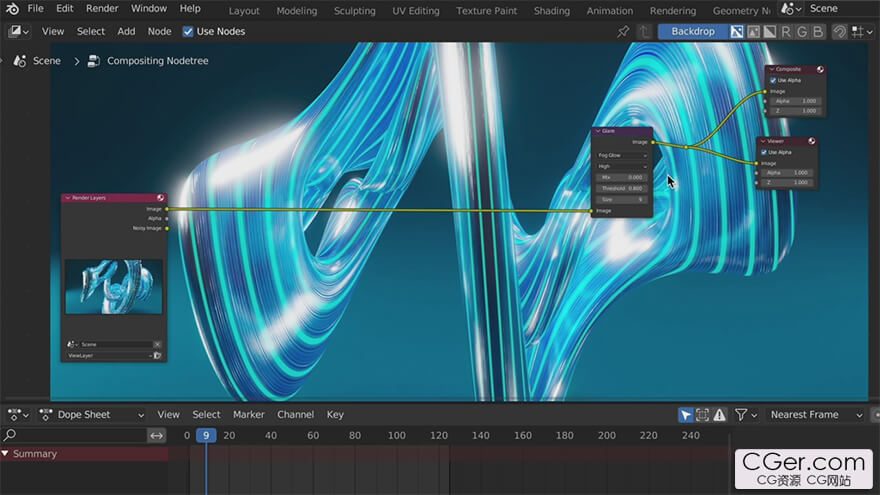
Task: Show only the Green channel
Action: [802, 32]
